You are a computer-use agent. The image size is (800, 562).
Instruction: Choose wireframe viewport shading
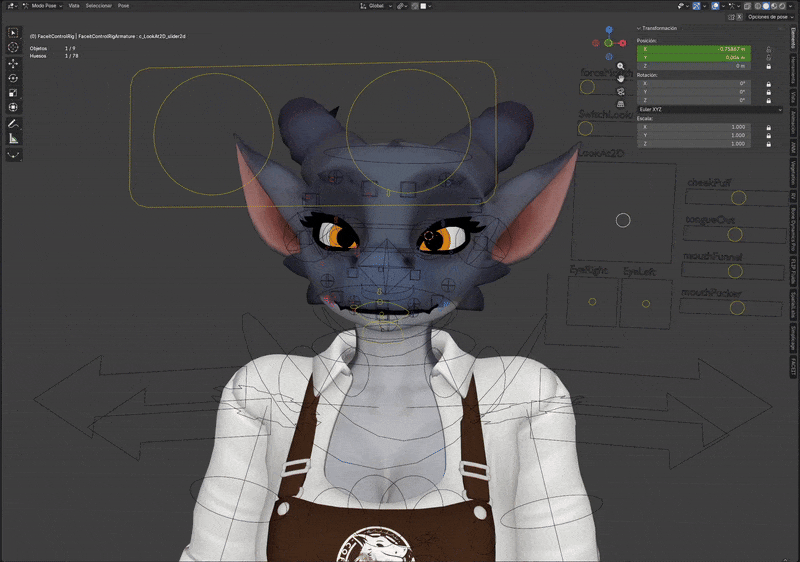point(757,6)
